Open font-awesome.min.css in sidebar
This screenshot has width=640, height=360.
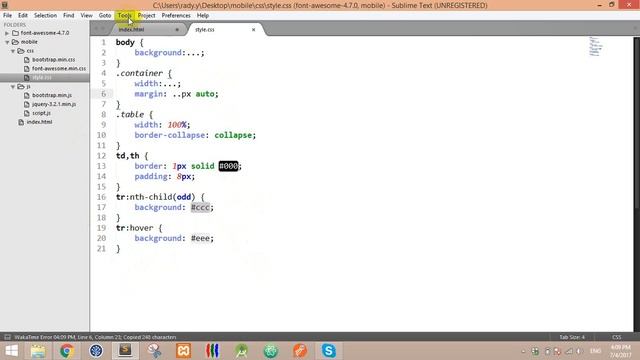pos(59,69)
